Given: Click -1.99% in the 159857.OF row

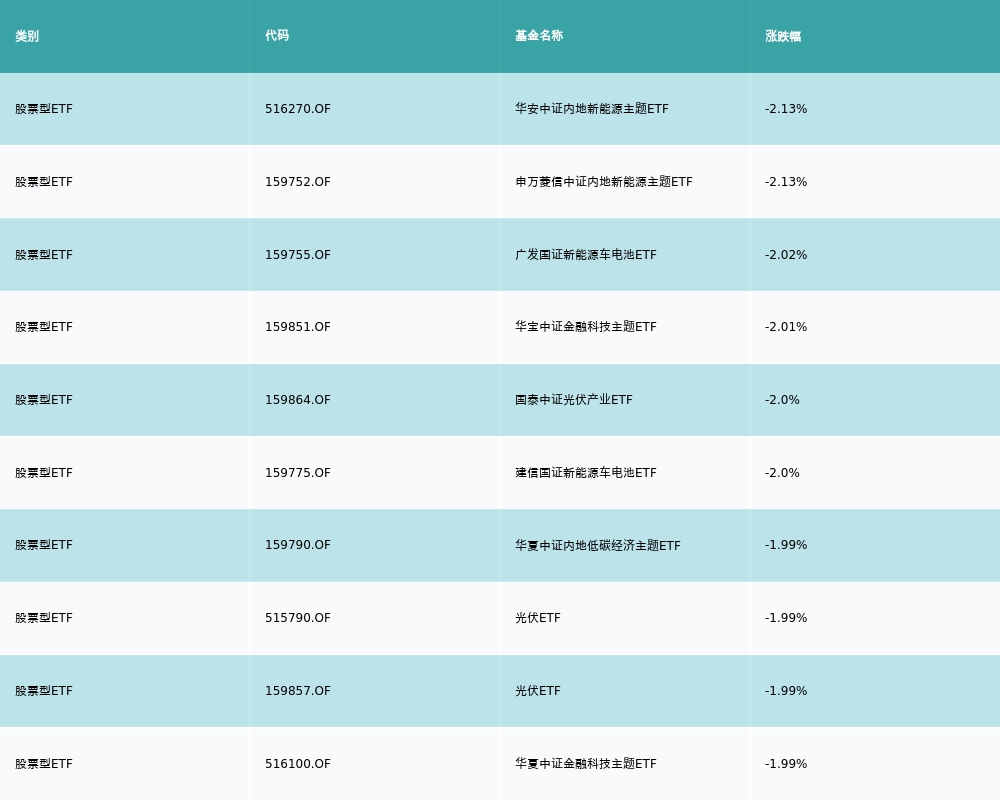Looking at the screenshot, I should [x=786, y=691].
